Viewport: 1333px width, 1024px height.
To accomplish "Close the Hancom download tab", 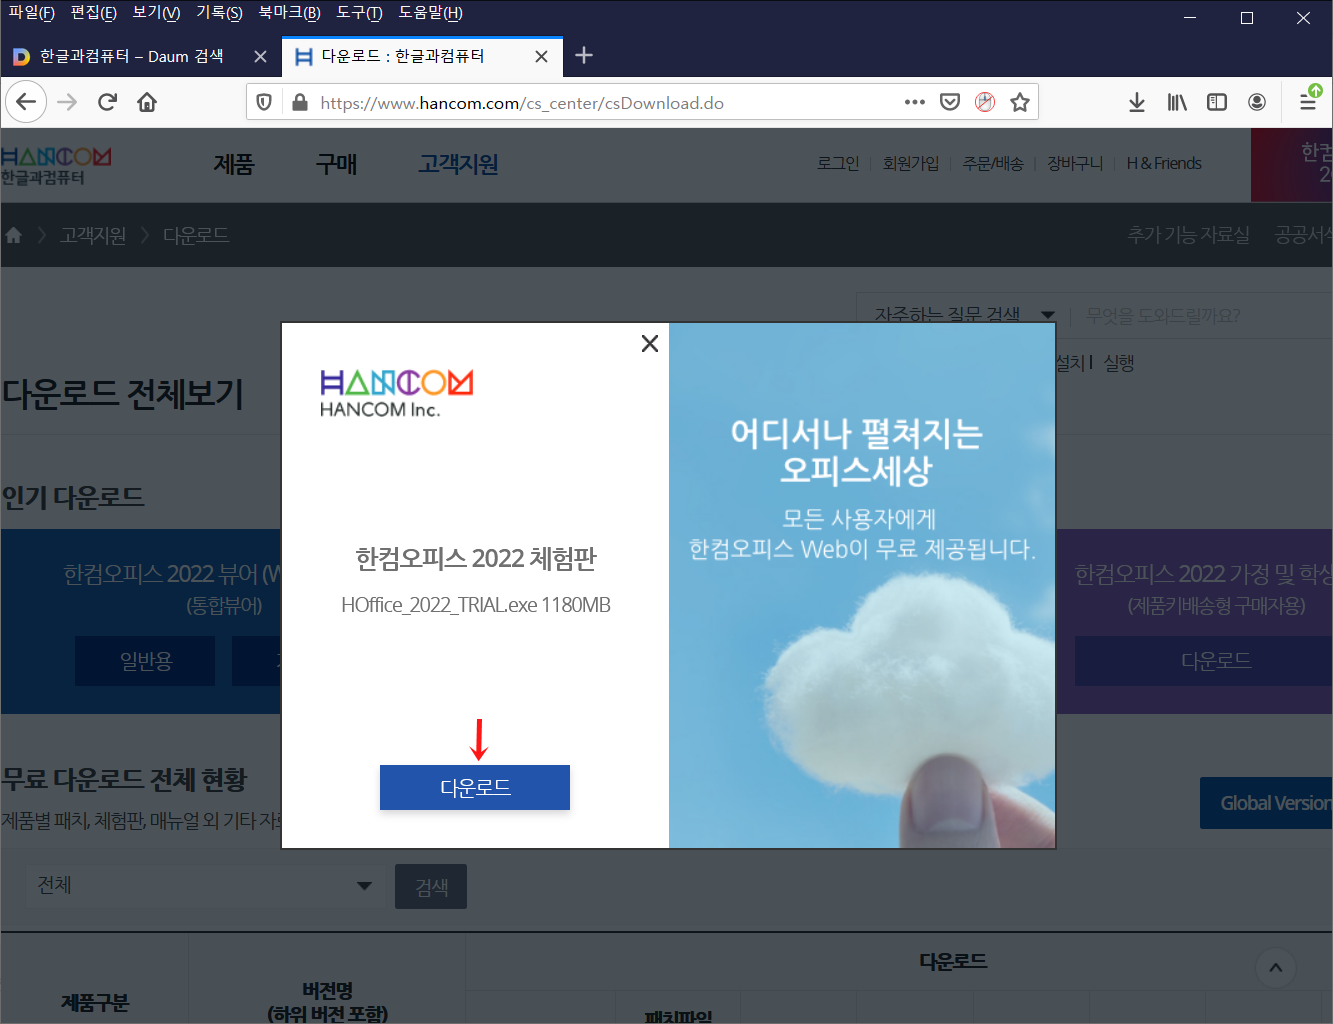I will coord(541,56).
